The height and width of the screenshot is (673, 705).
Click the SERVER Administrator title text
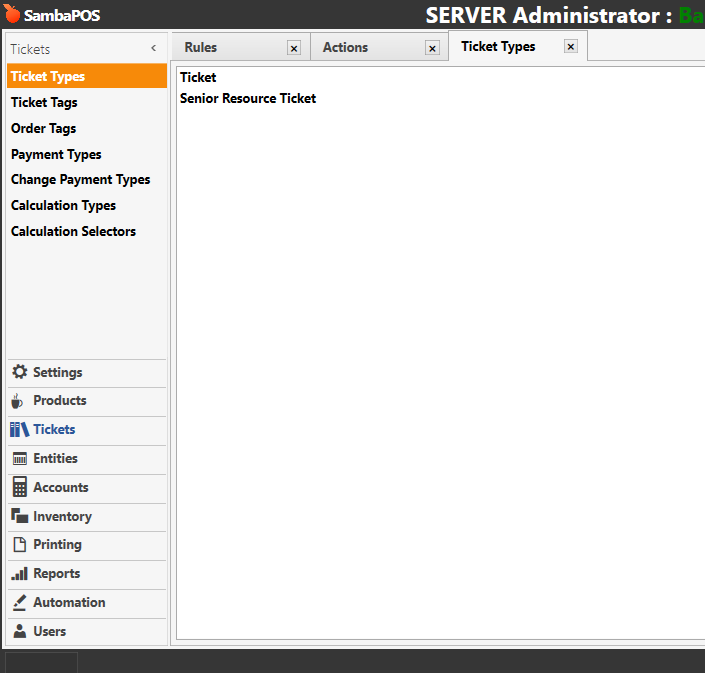coord(549,15)
